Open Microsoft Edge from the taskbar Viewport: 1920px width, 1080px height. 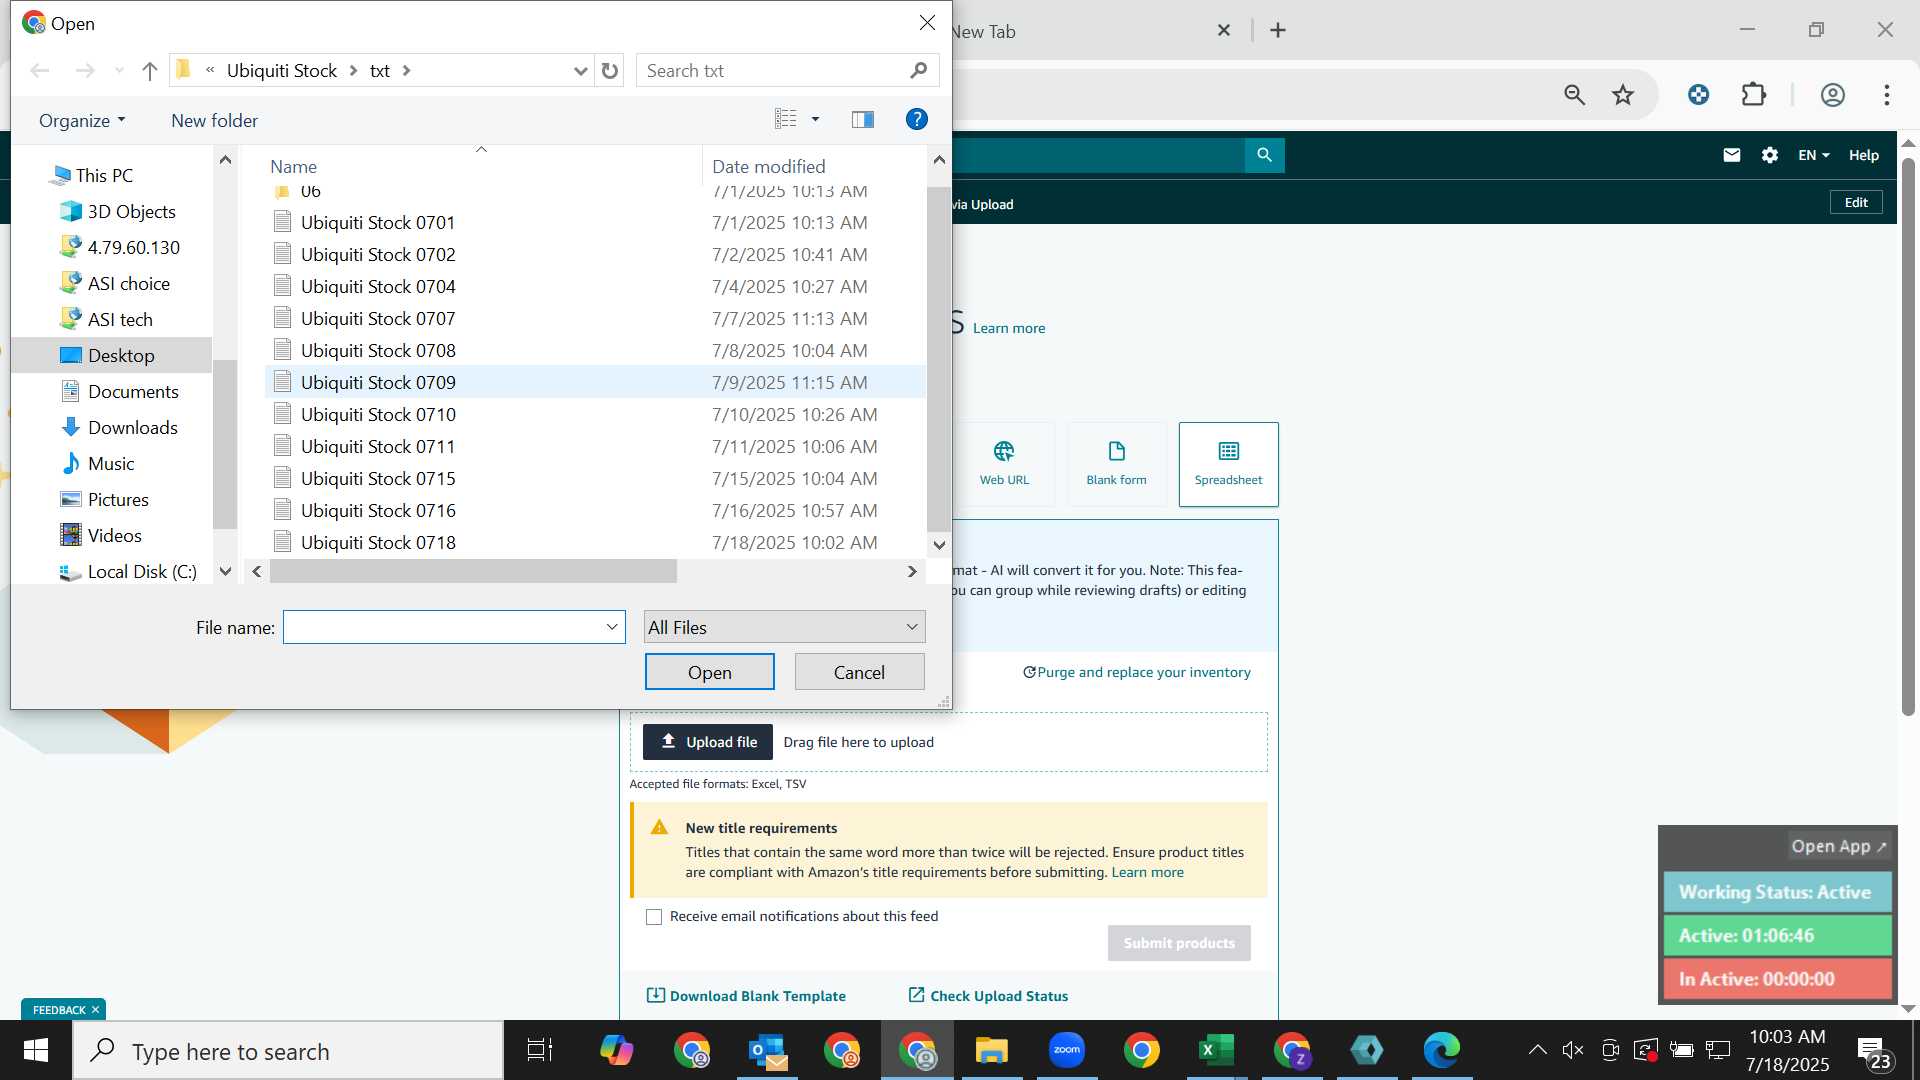coord(1441,1050)
